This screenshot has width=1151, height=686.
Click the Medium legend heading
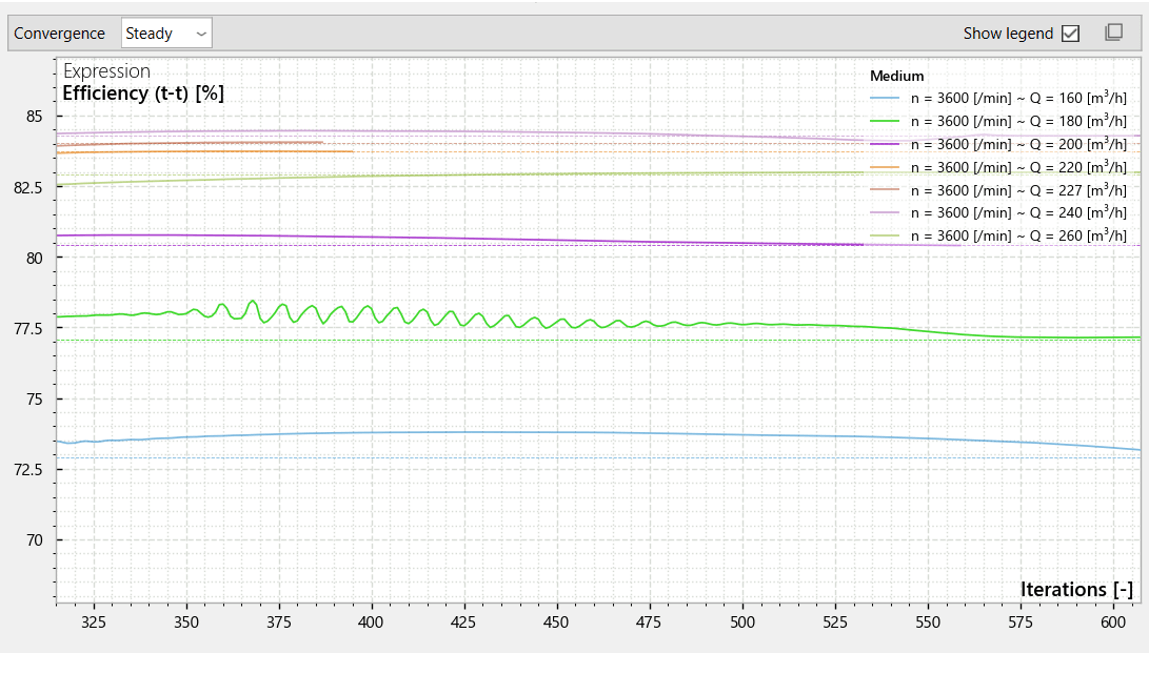tap(896, 76)
